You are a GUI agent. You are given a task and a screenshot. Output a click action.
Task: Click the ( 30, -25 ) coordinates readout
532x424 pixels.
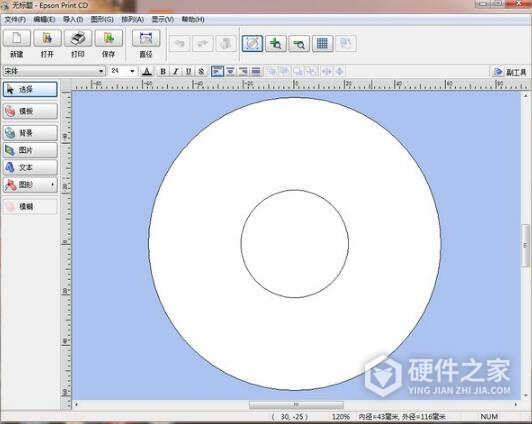coord(289,417)
